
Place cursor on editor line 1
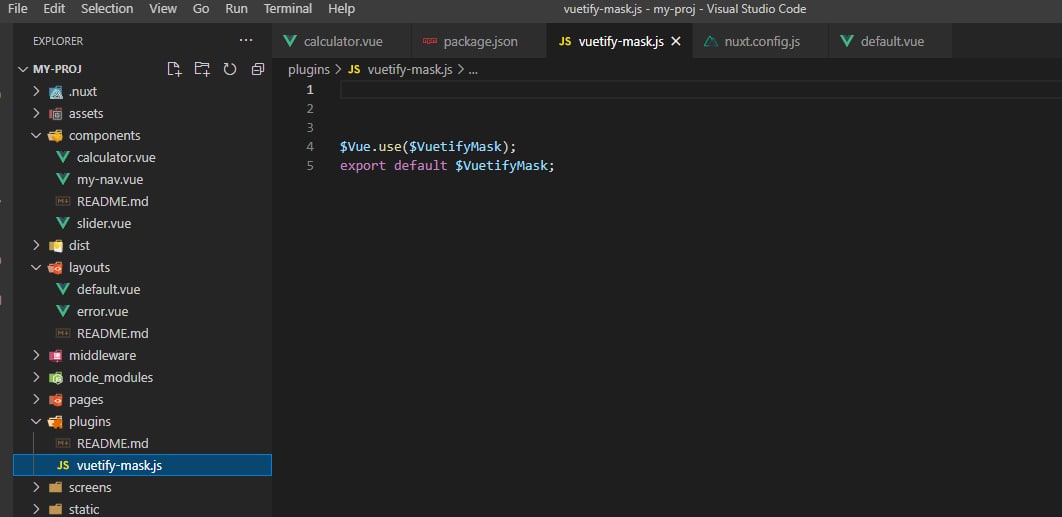click(x=700, y=89)
